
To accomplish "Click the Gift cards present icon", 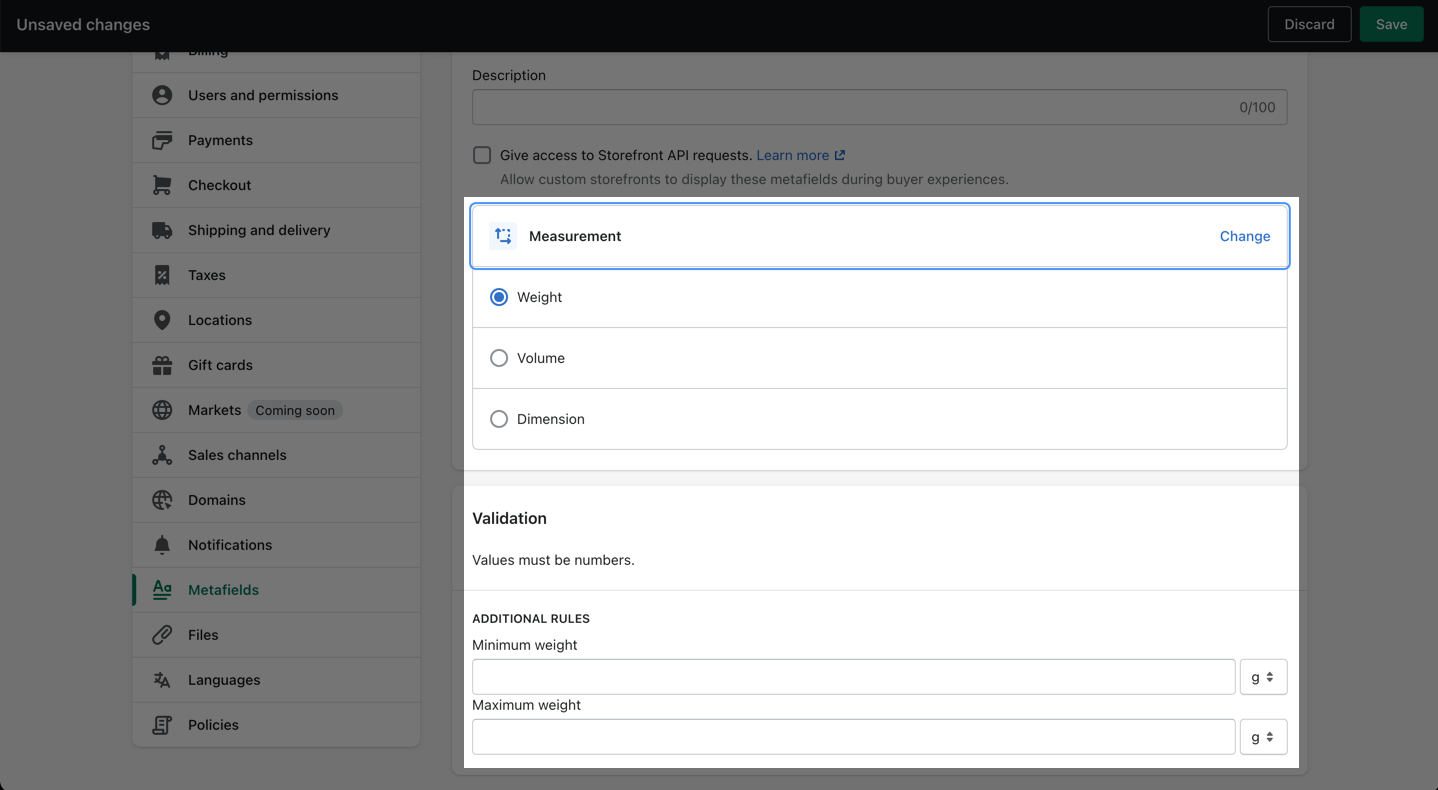I will point(162,365).
